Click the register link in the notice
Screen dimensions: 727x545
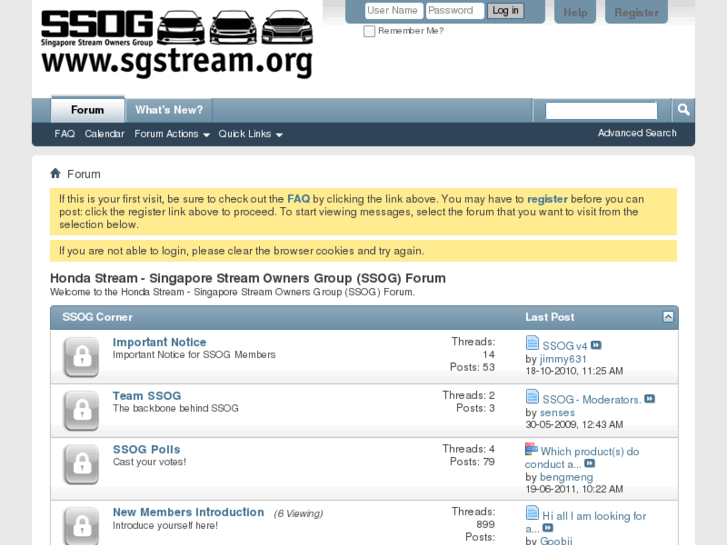(x=547, y=199)
